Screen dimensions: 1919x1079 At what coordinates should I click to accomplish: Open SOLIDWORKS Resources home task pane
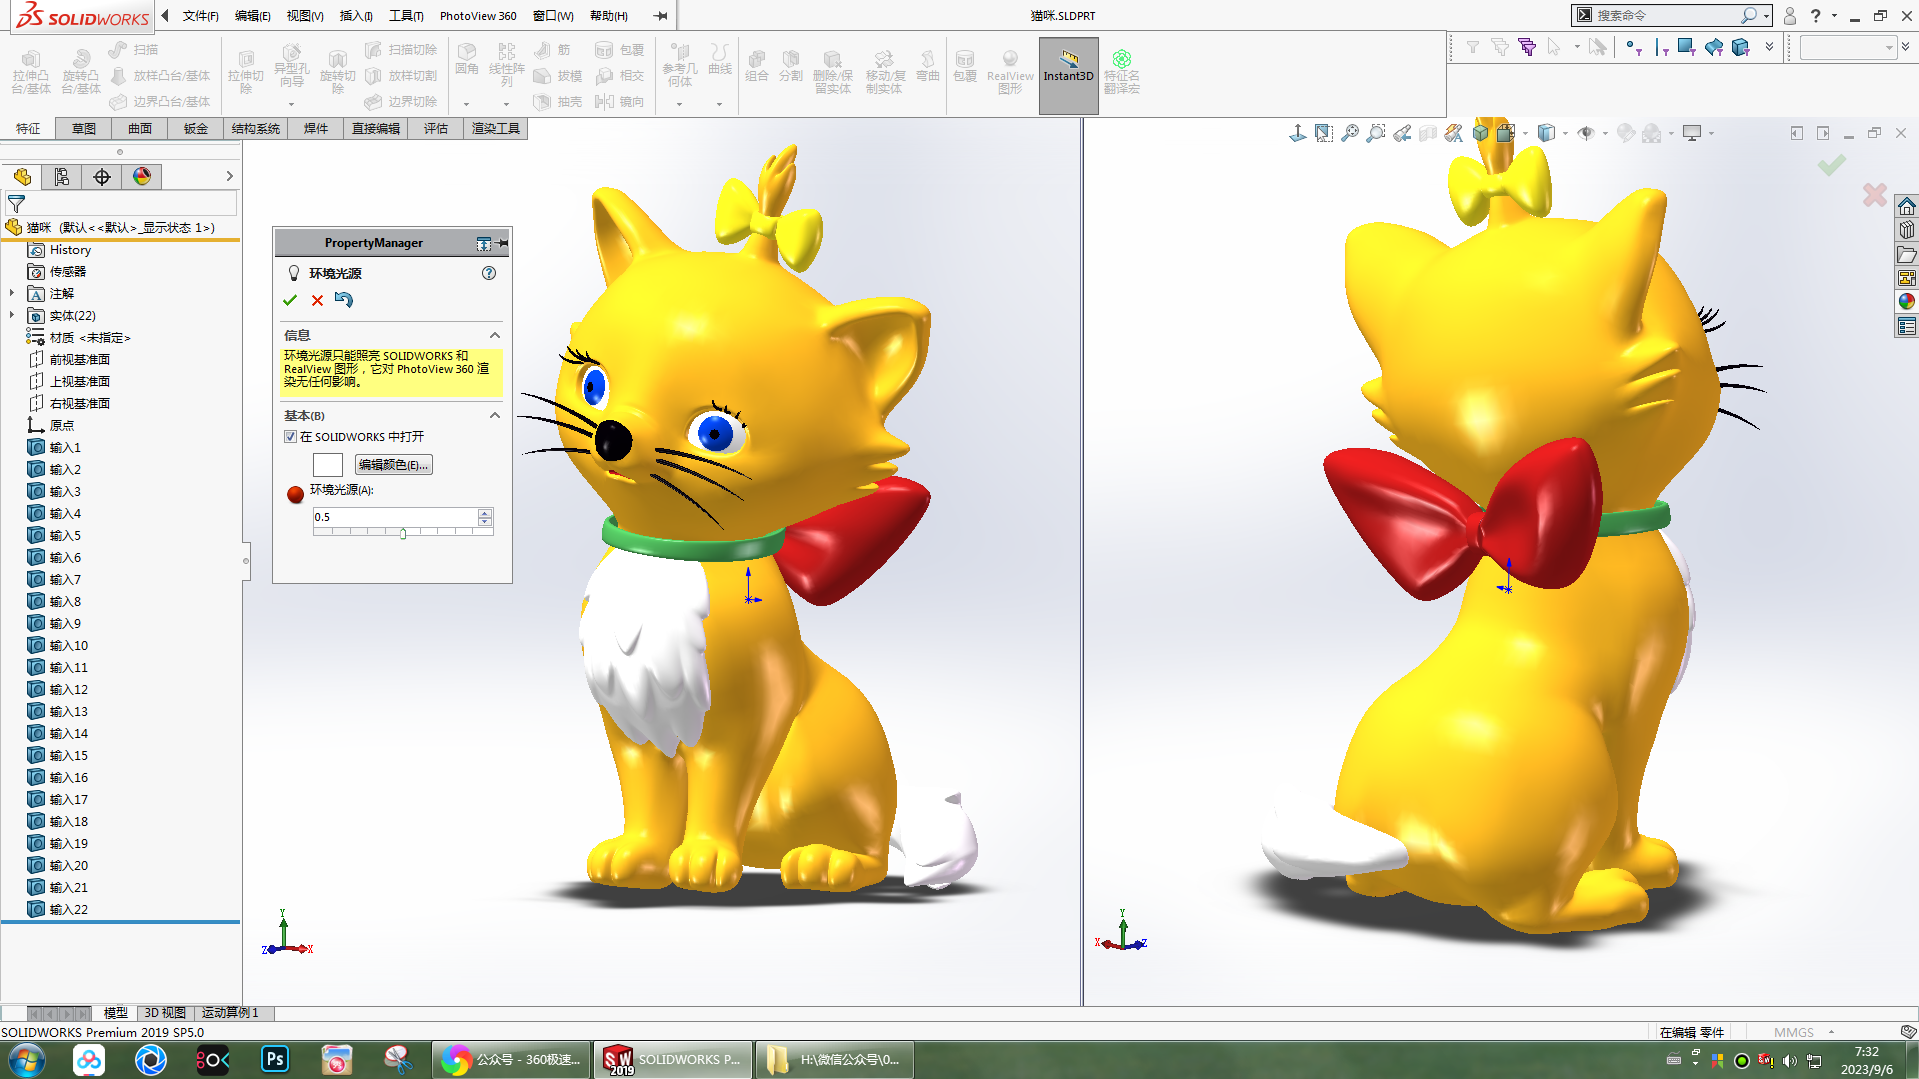1906,206
